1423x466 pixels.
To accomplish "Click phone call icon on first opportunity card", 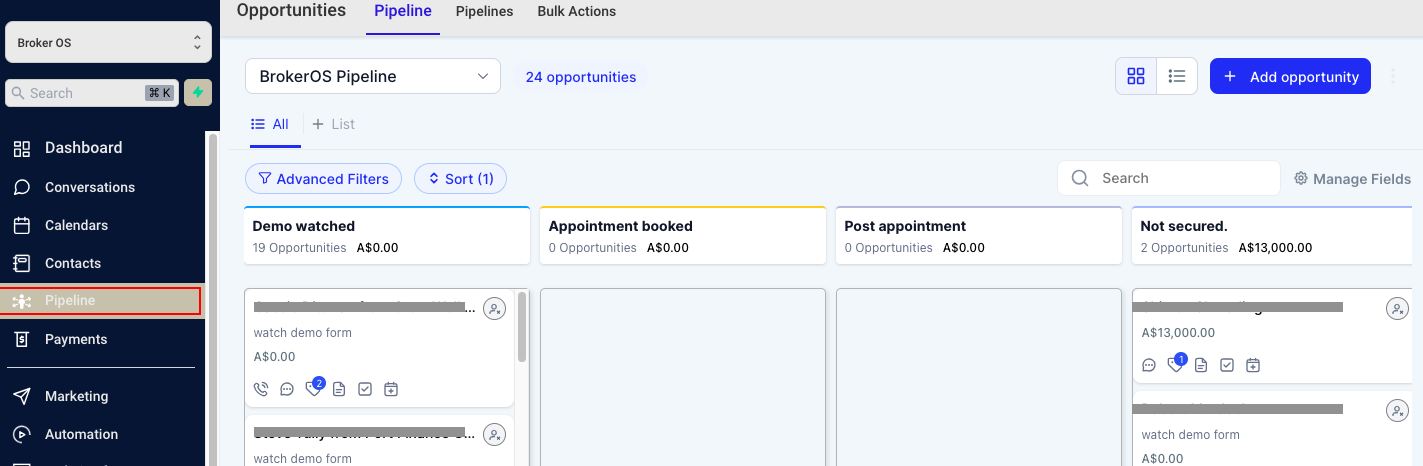I will pyautogui.click(x=261, y=389).
